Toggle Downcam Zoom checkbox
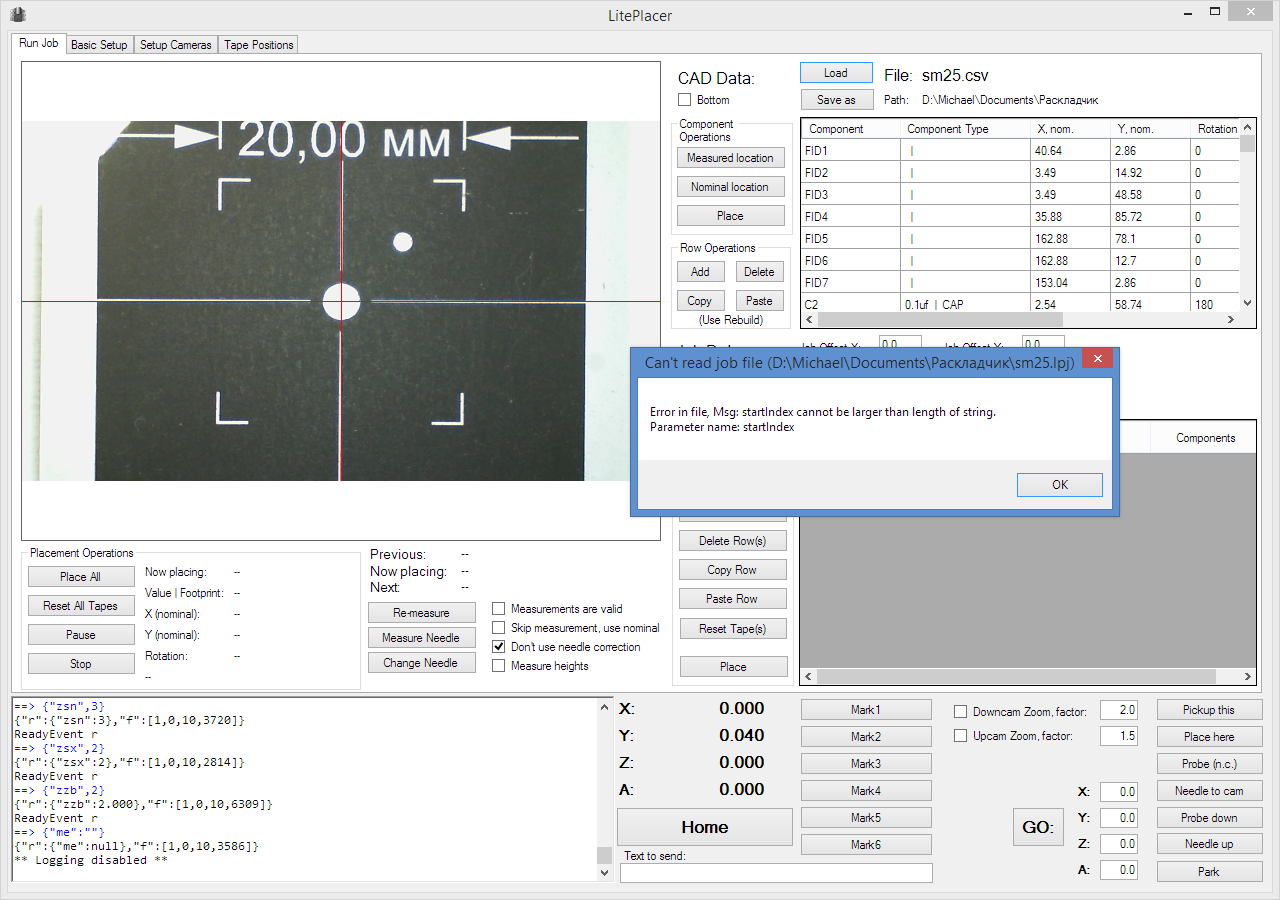The width and height of the screenshot is (1280, 900). pyautogui.click(x=961, y=712)
